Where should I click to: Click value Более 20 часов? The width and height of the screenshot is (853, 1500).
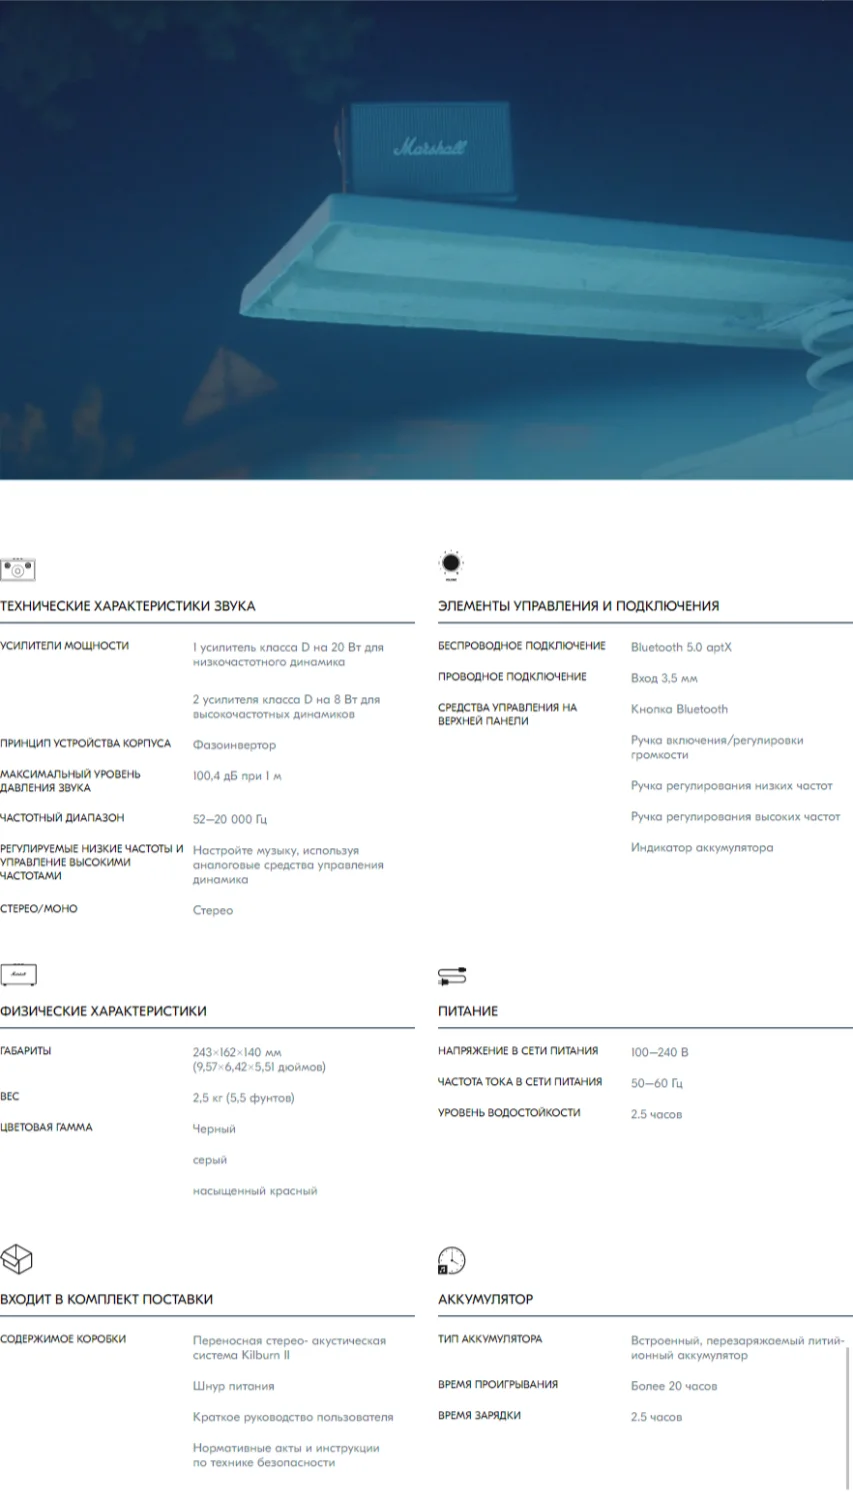click(x=674, y=1386)
